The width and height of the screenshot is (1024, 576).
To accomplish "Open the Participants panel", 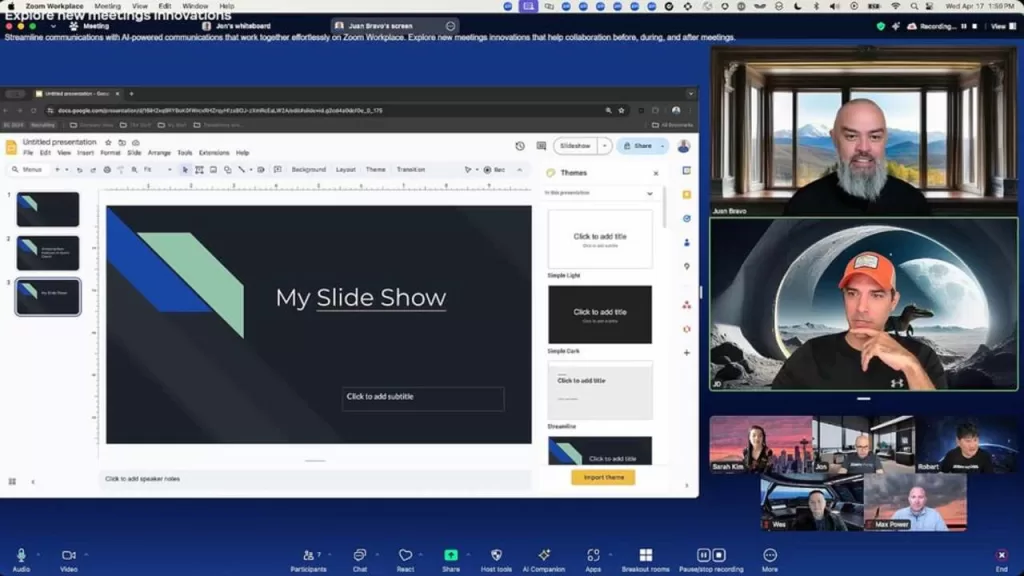I will [x=308, y=560].
